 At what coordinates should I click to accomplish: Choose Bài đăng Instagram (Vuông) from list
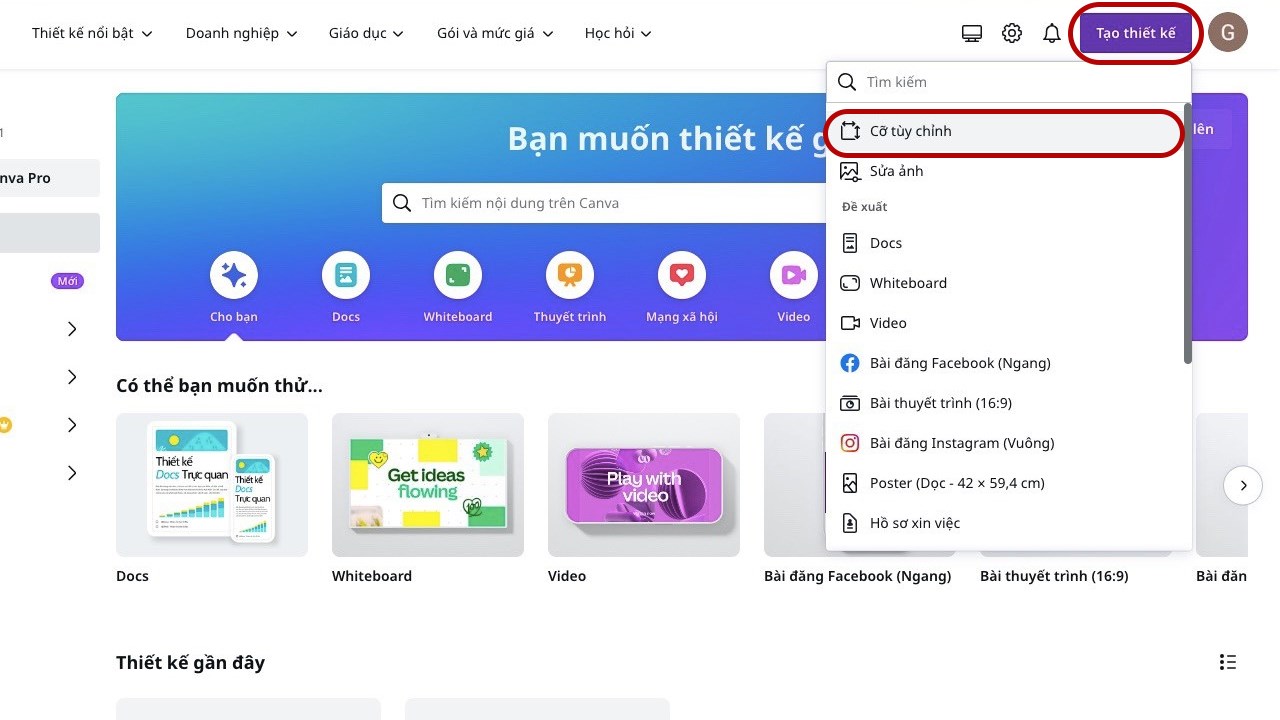coord(1005,443)
